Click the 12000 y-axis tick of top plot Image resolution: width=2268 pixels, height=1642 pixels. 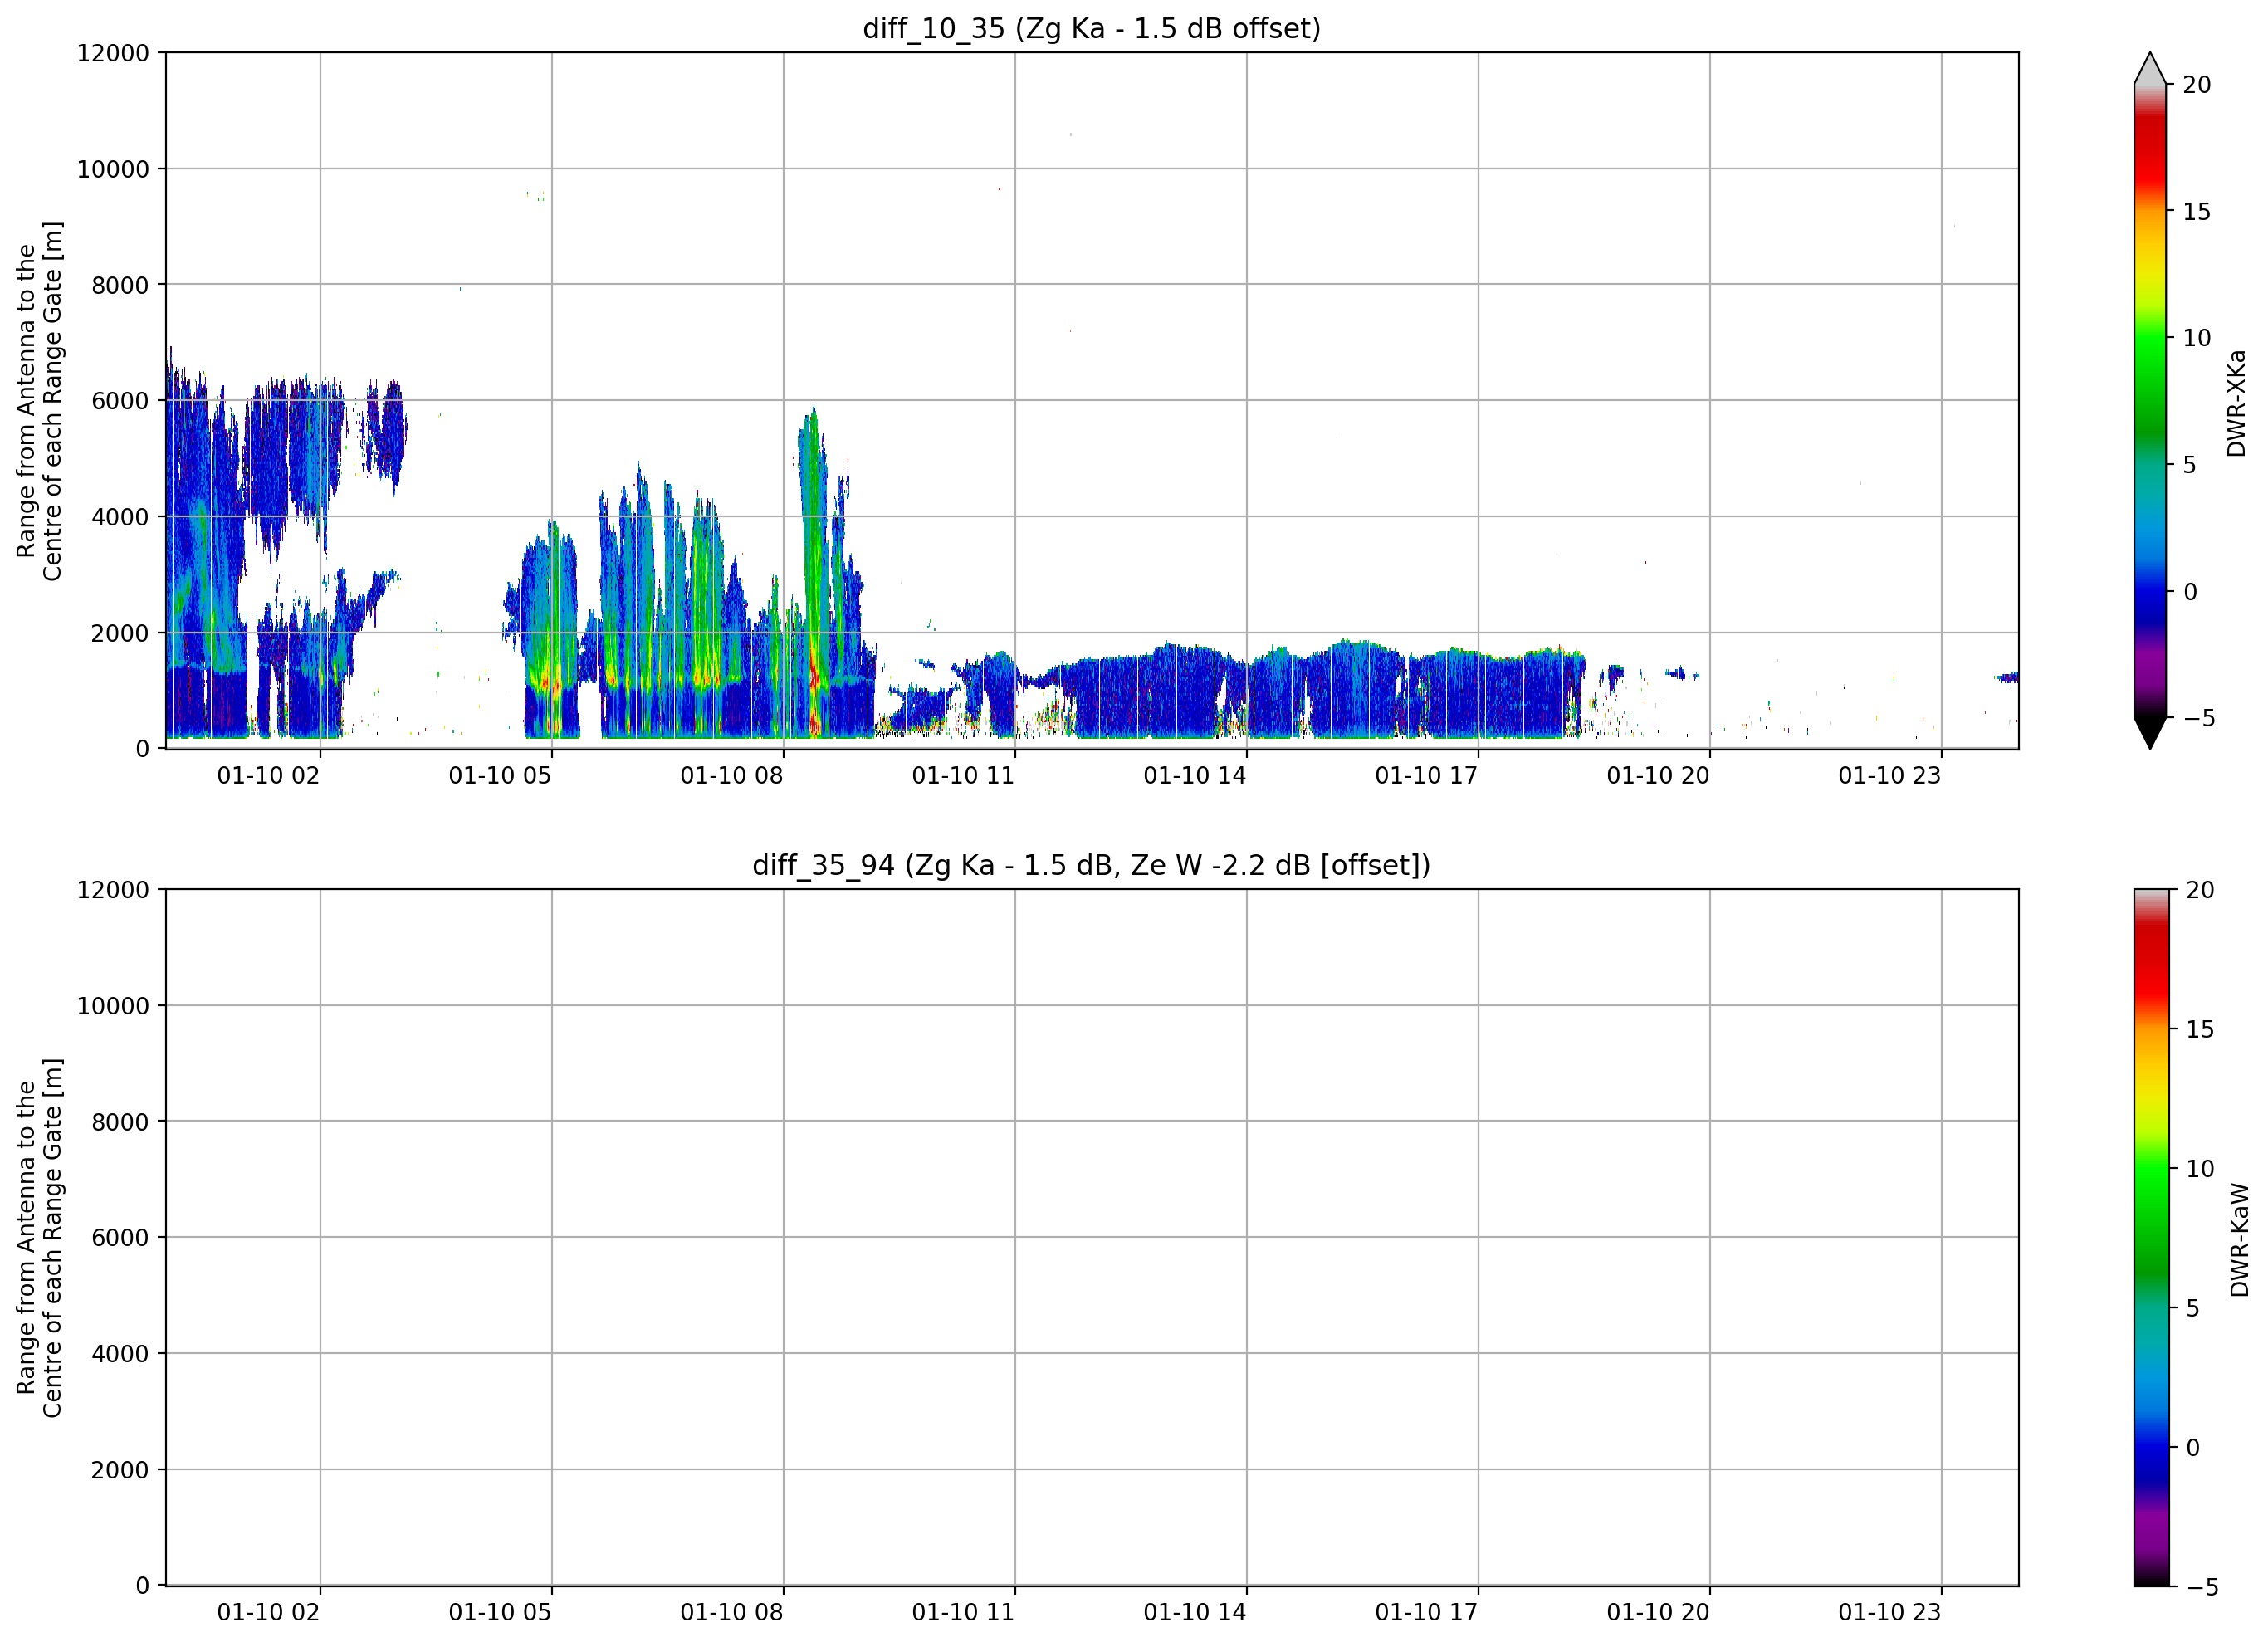click(x=113, y=53)
